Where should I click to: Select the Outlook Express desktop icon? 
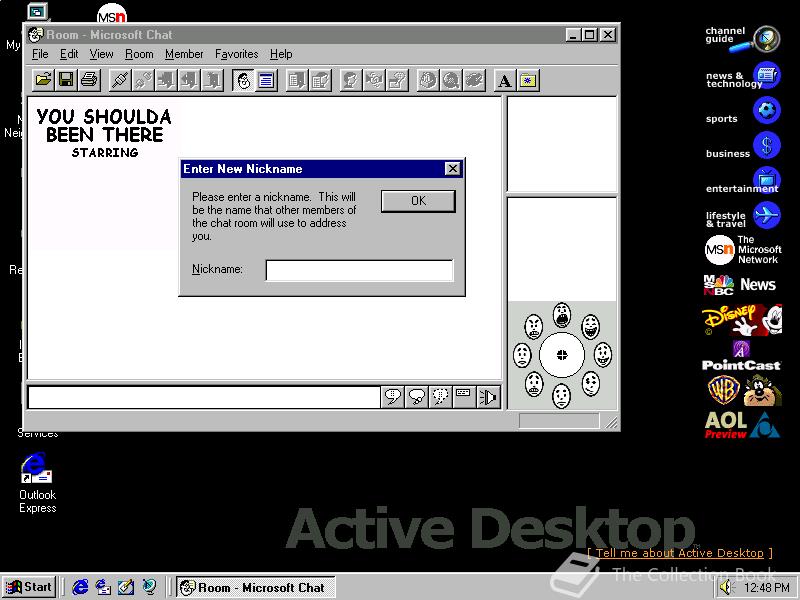coord(37,483)
